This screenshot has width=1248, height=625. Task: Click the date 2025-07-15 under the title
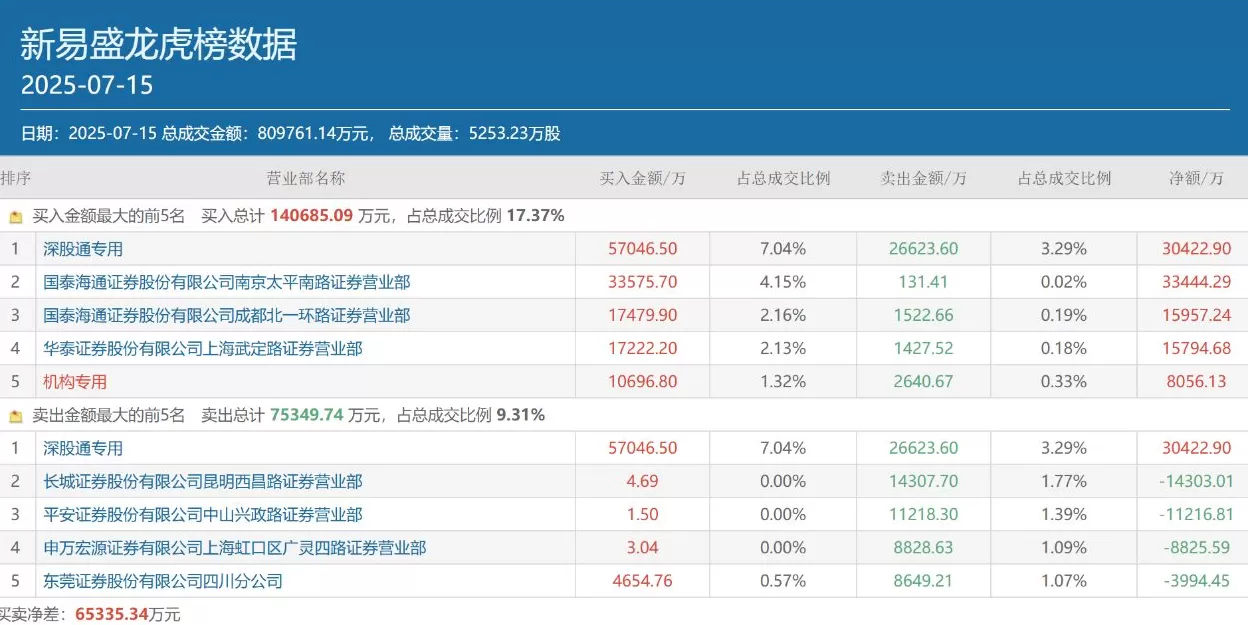87,85
